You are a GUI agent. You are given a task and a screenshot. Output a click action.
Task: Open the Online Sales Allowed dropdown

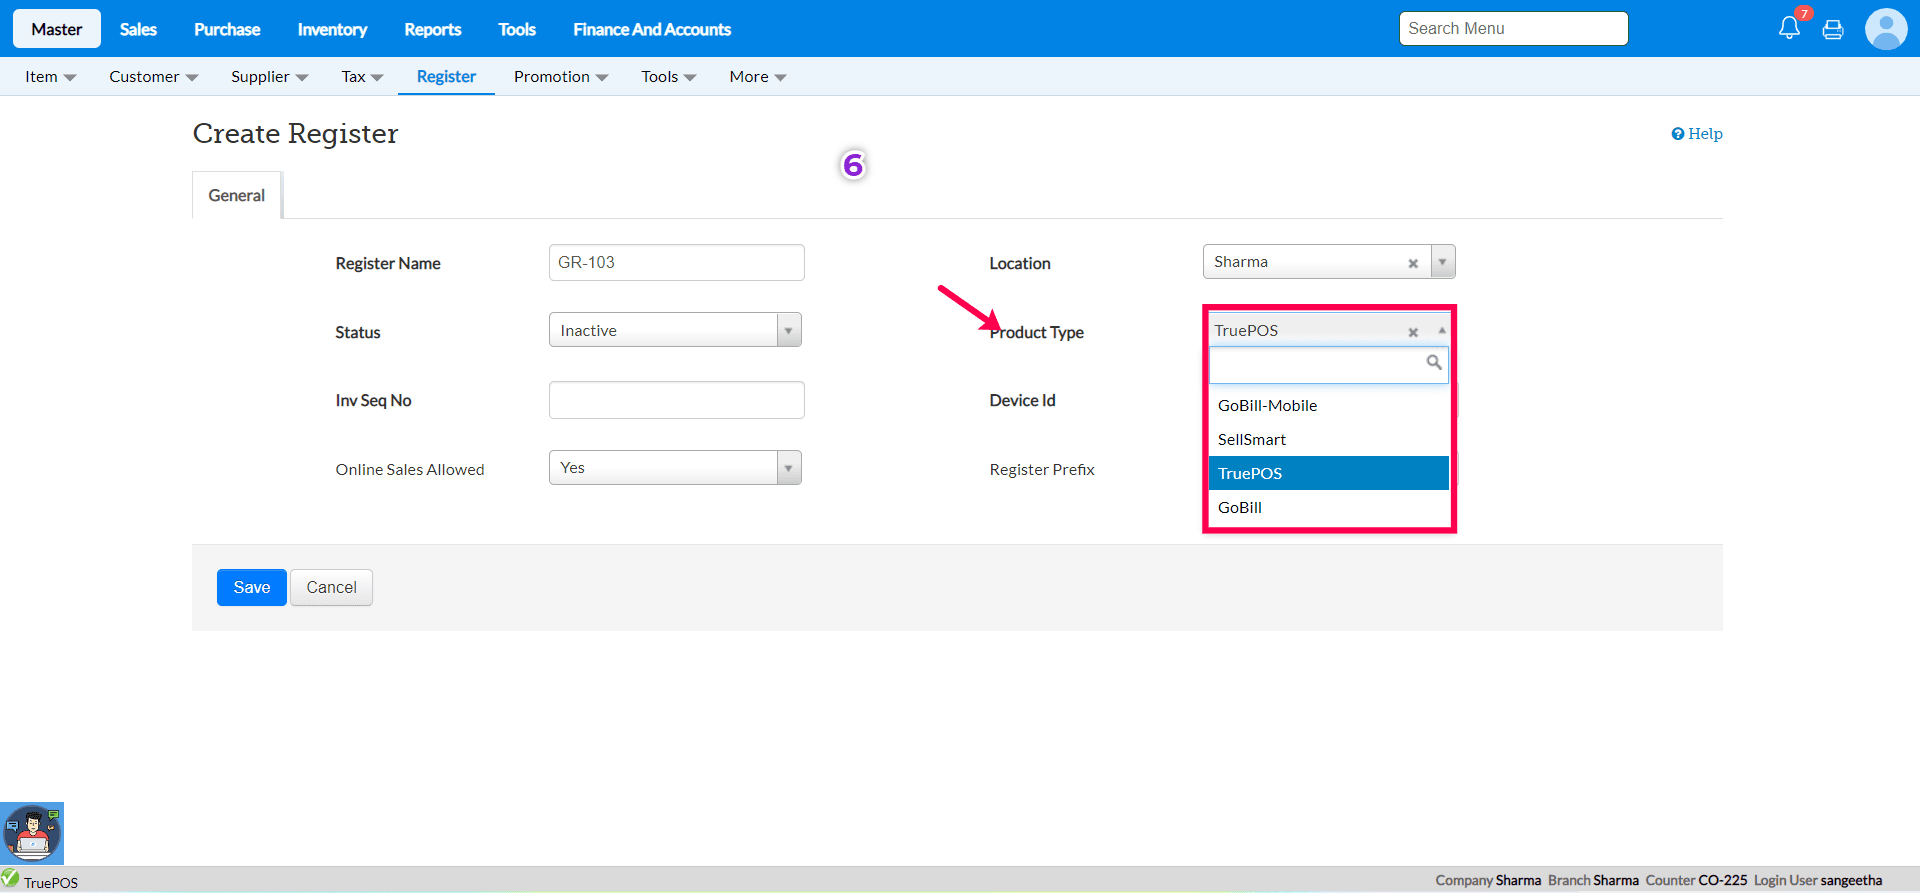click(788, 468)
